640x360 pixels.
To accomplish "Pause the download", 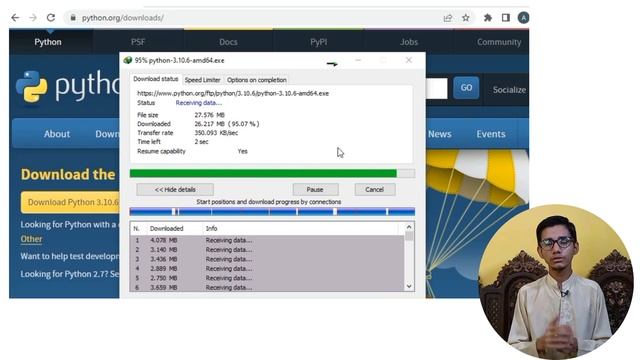I will pyautogui.click(x=315, y=189).
